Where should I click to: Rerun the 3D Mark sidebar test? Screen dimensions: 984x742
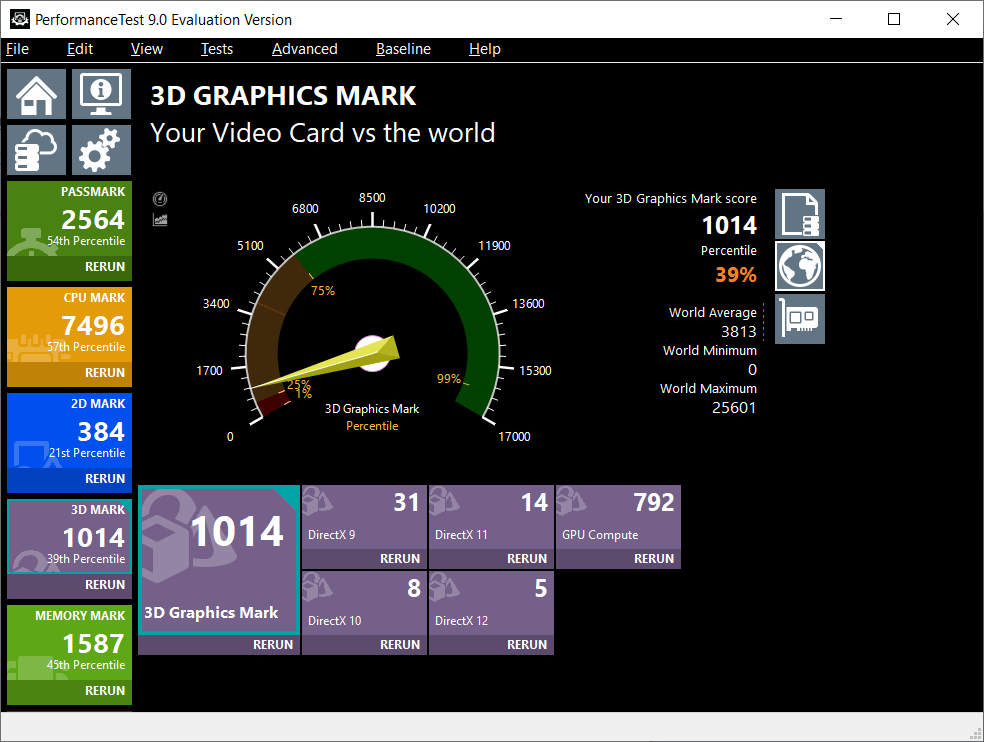pyautogui.click(x=105, y=585)
